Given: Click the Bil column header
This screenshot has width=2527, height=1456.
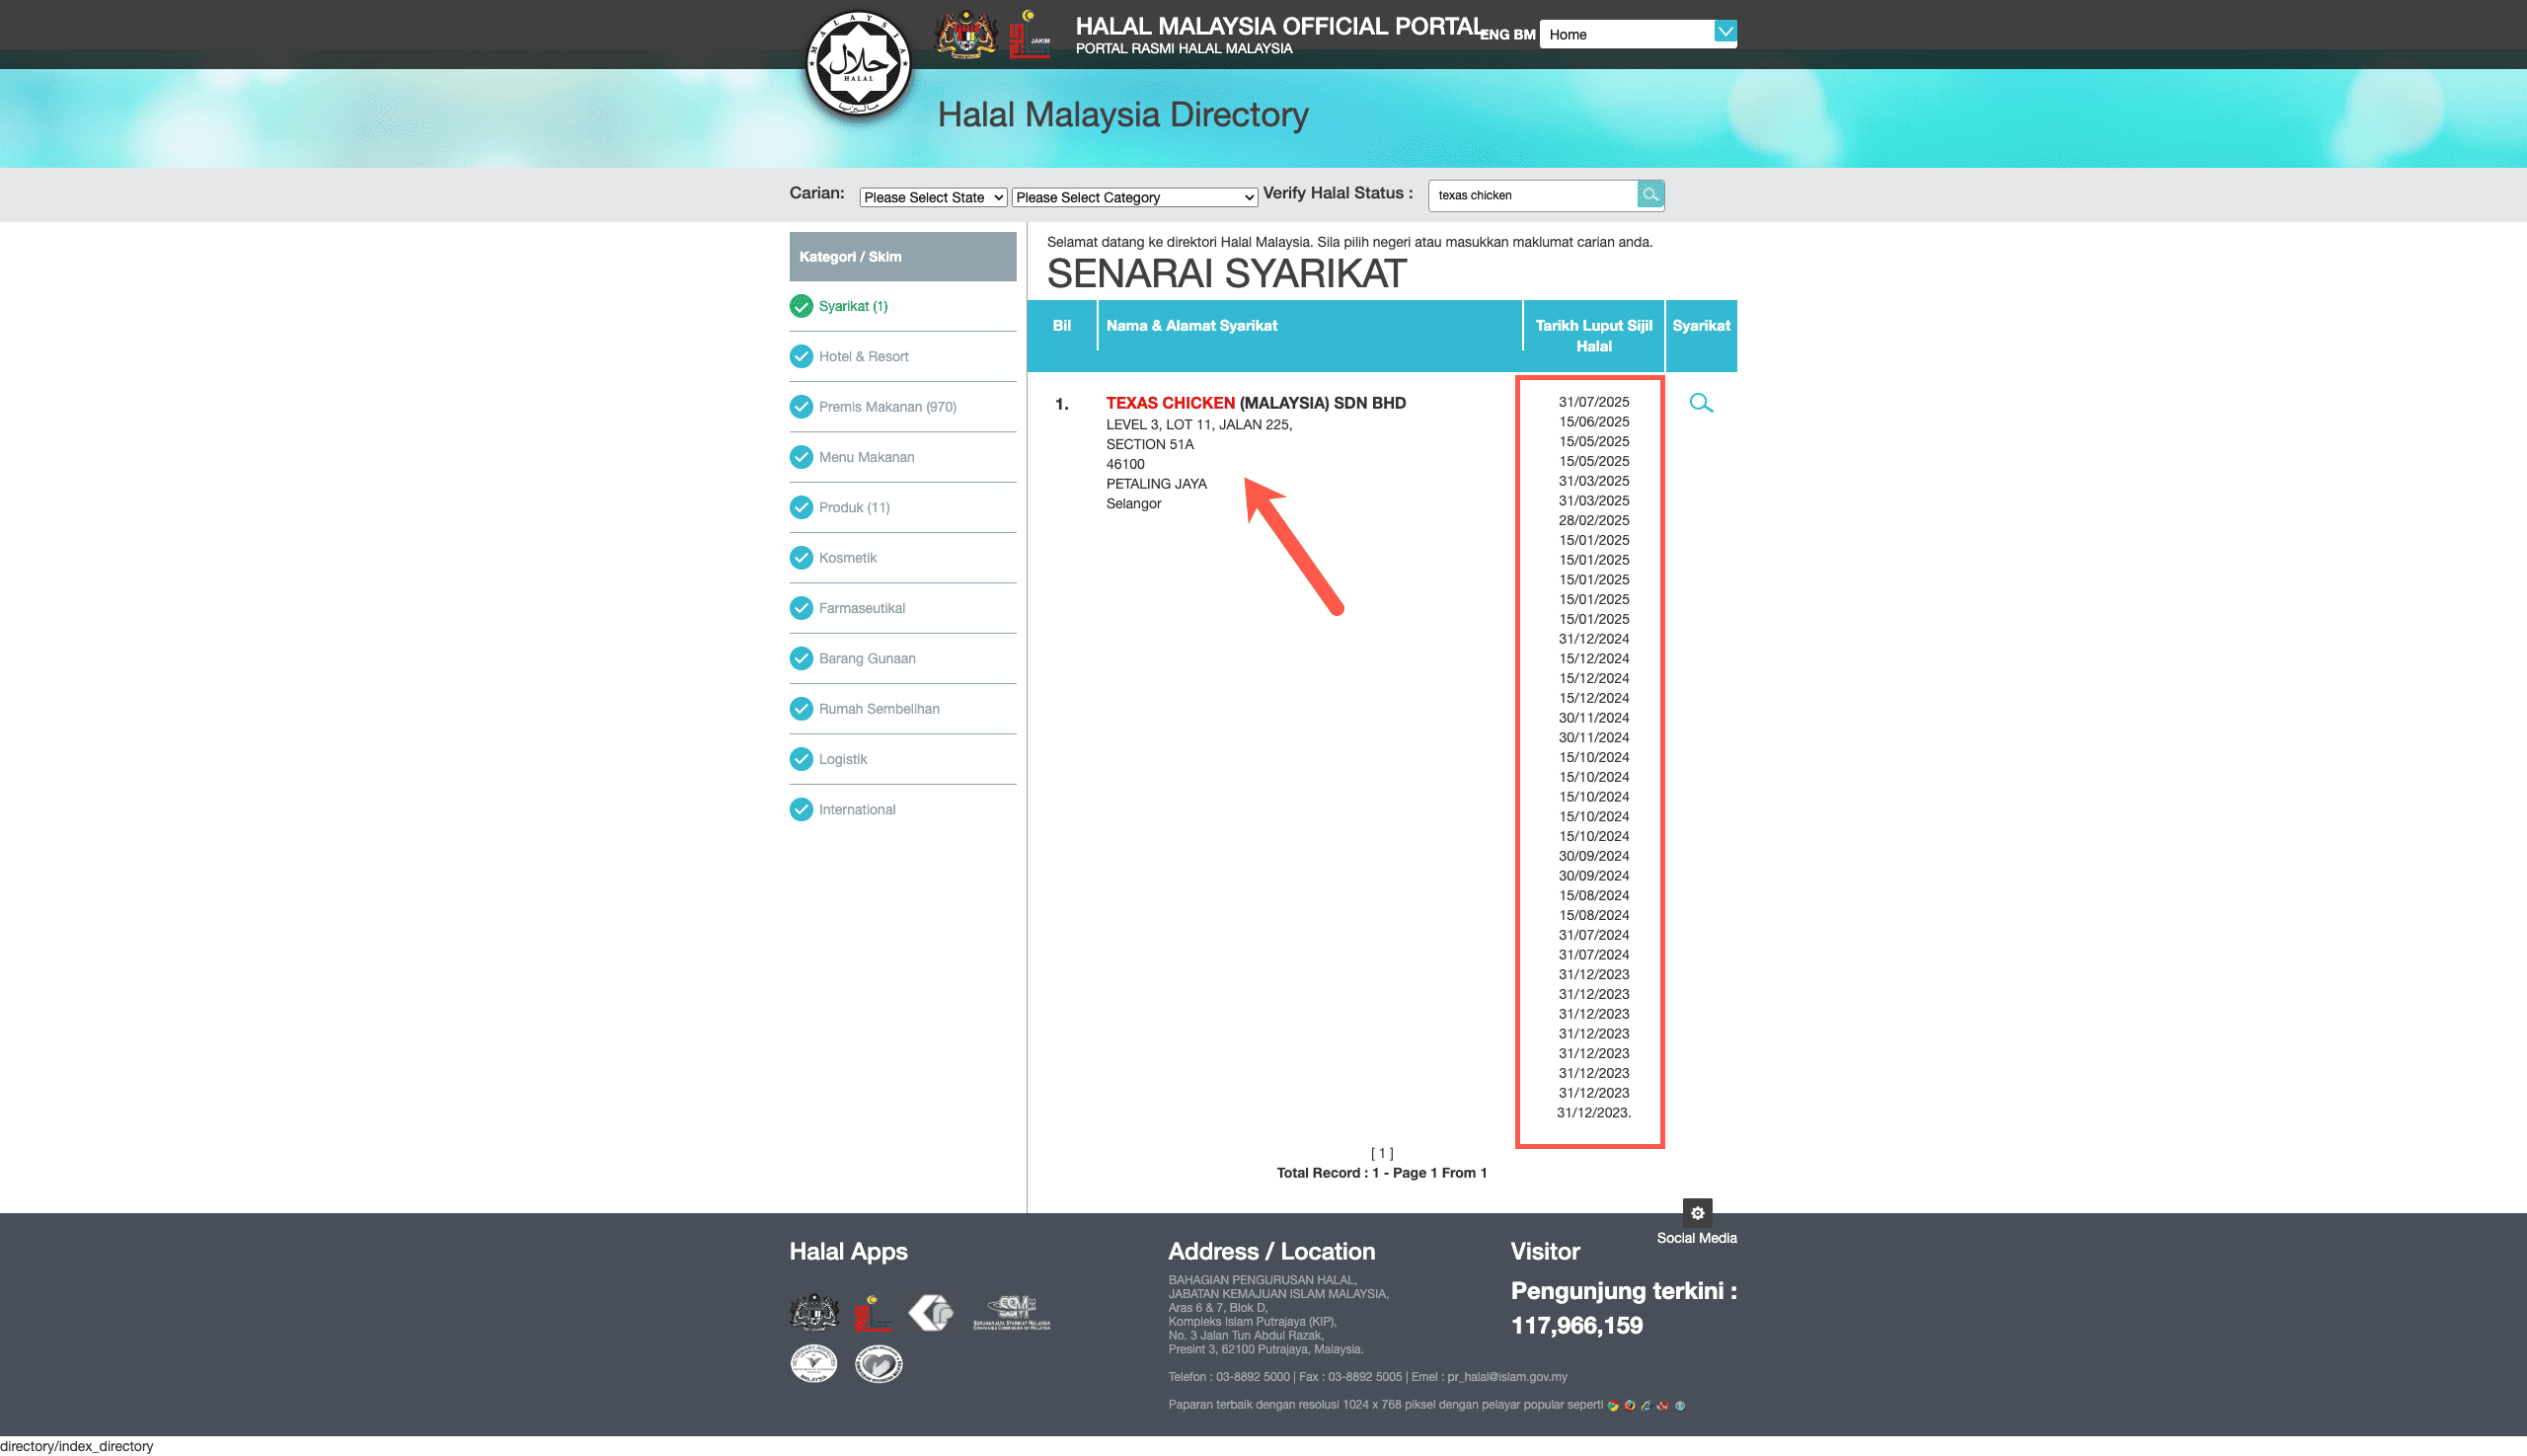Looking at the screenshot, I should (x=1061, y=326).
